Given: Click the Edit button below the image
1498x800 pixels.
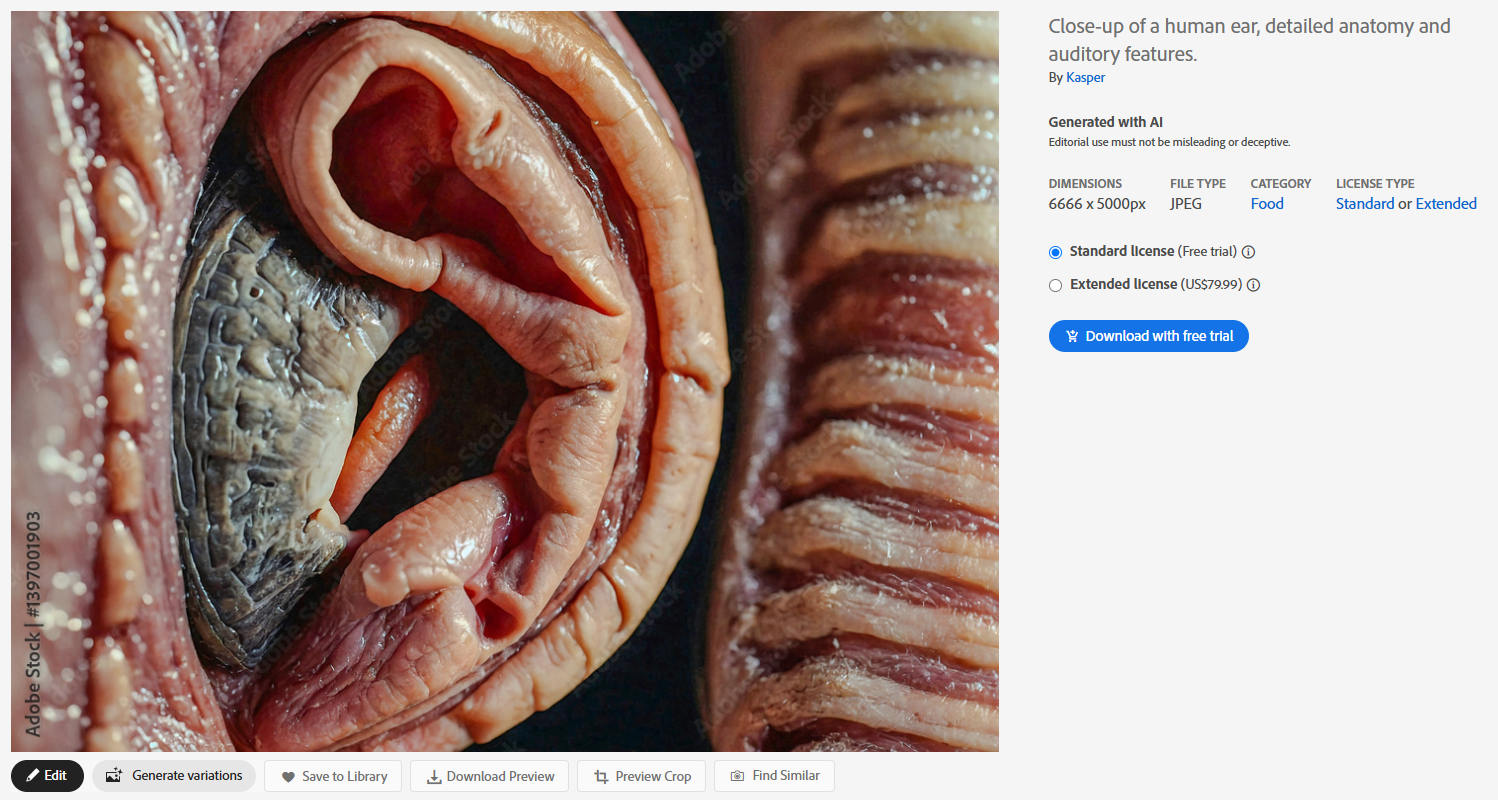Looking at the screenshot, I should 47,775.
